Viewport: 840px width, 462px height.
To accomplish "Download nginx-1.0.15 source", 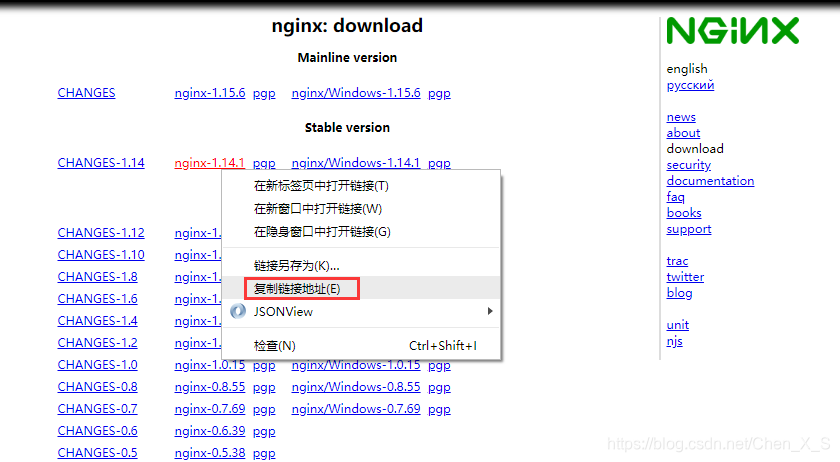I will pos(209,365).
